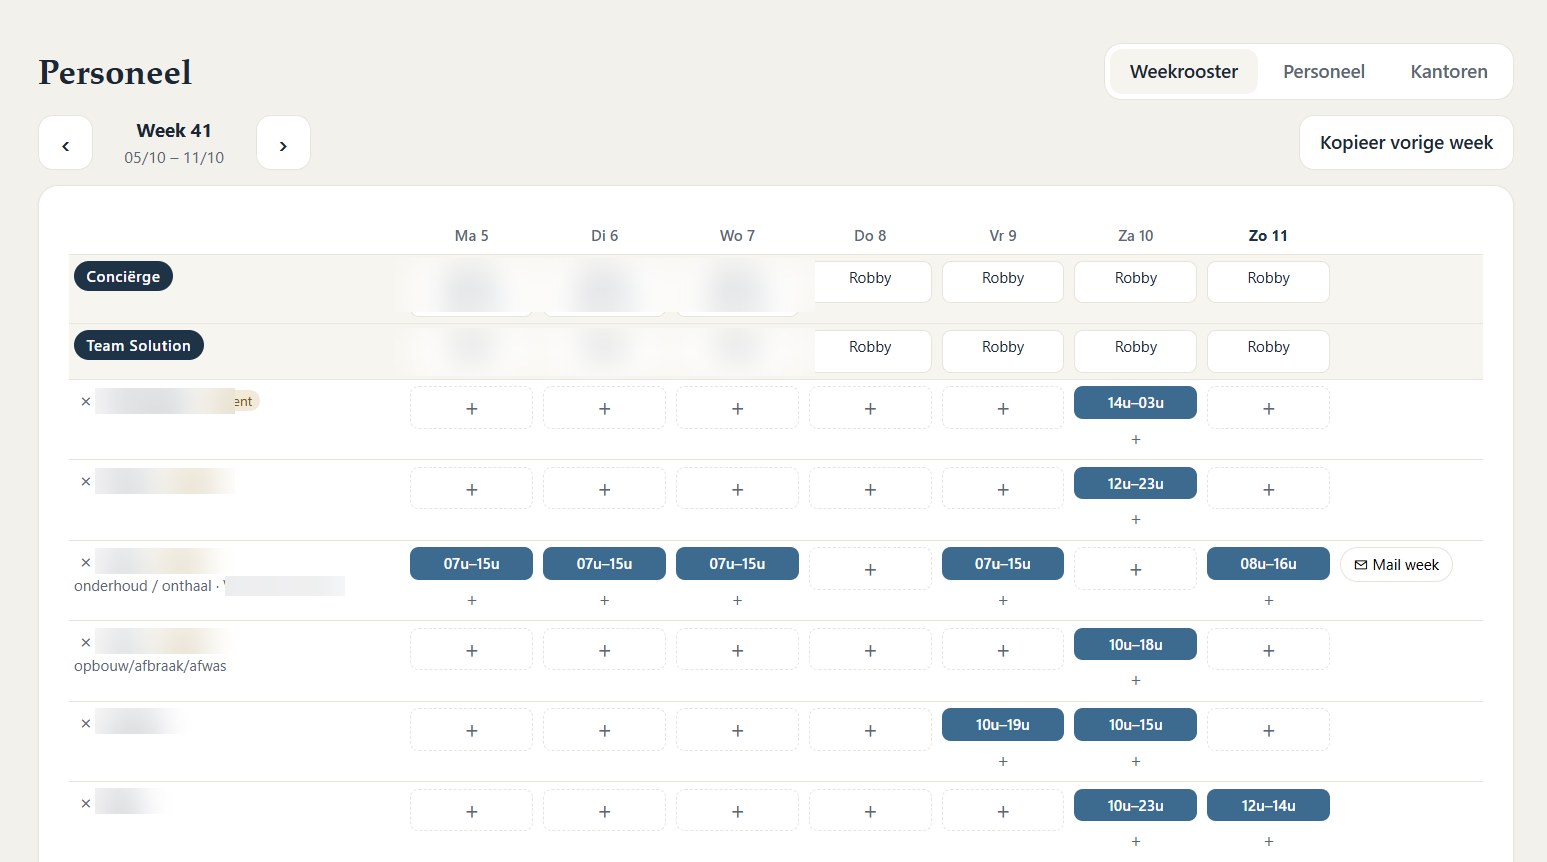Select the Weekrooster tab

coord(1183,72)
